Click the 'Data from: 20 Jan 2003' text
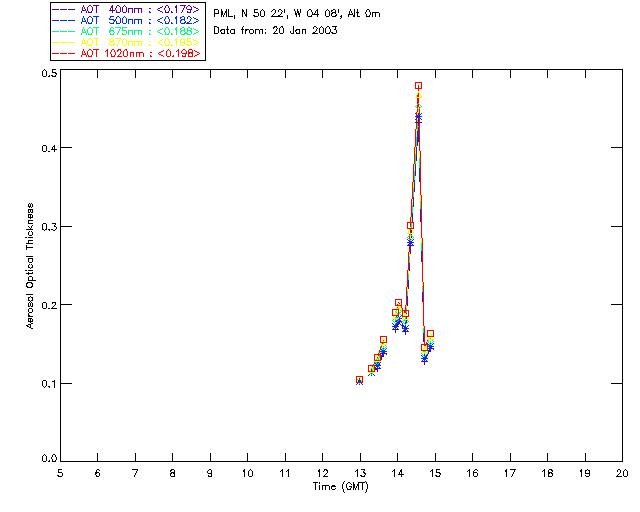This screenshot has height=512, width=640. pos(275,31)
